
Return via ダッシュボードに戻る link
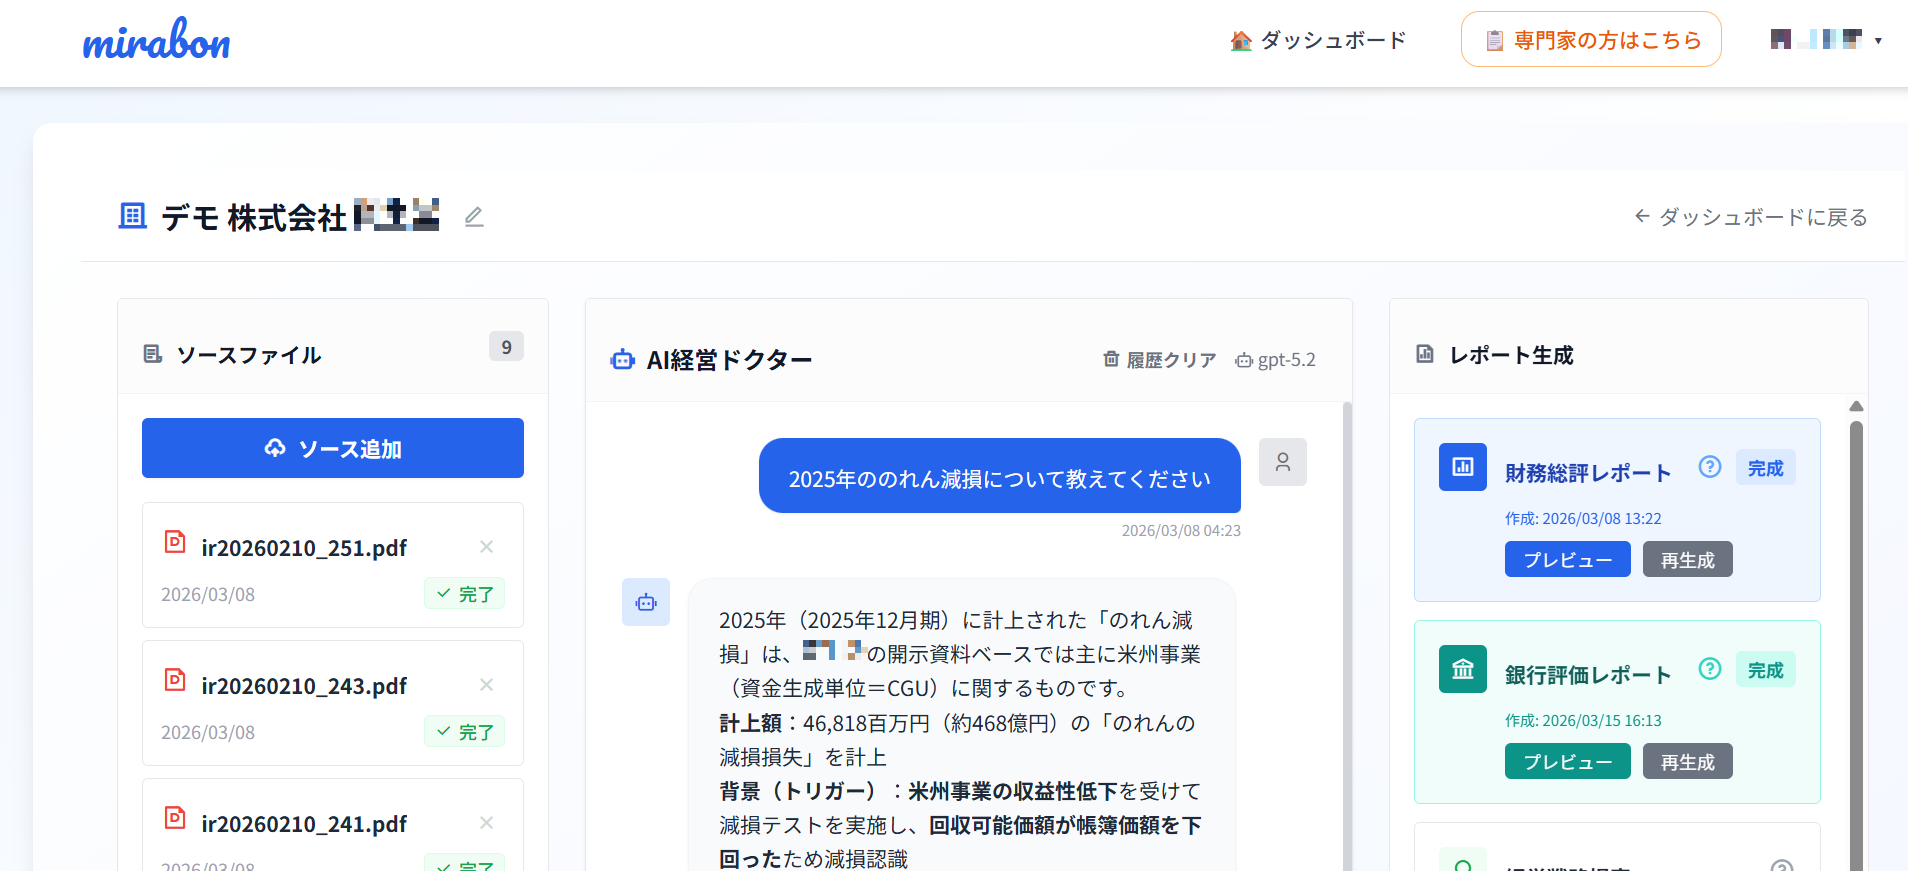1751,217
